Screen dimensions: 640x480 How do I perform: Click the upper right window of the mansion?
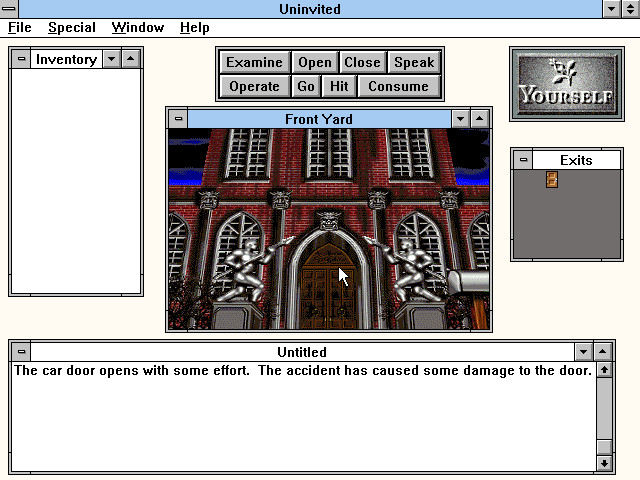click(410, 154)
